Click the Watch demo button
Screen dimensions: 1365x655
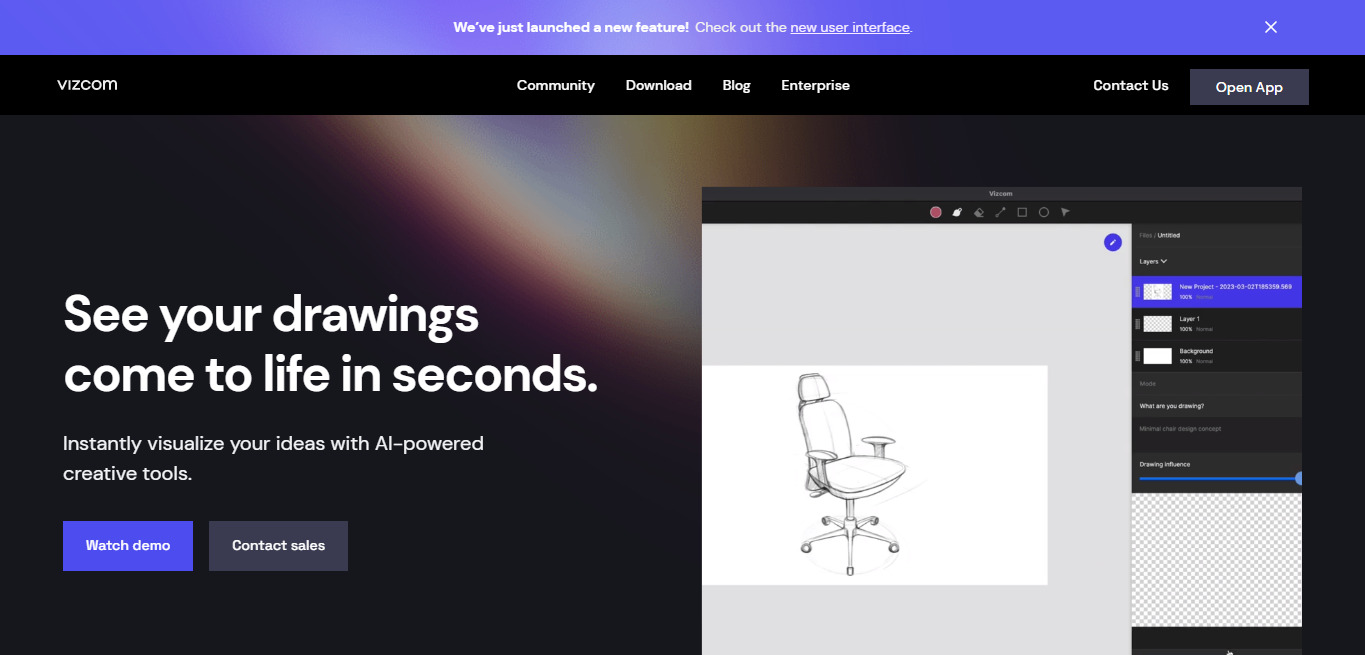128,546
